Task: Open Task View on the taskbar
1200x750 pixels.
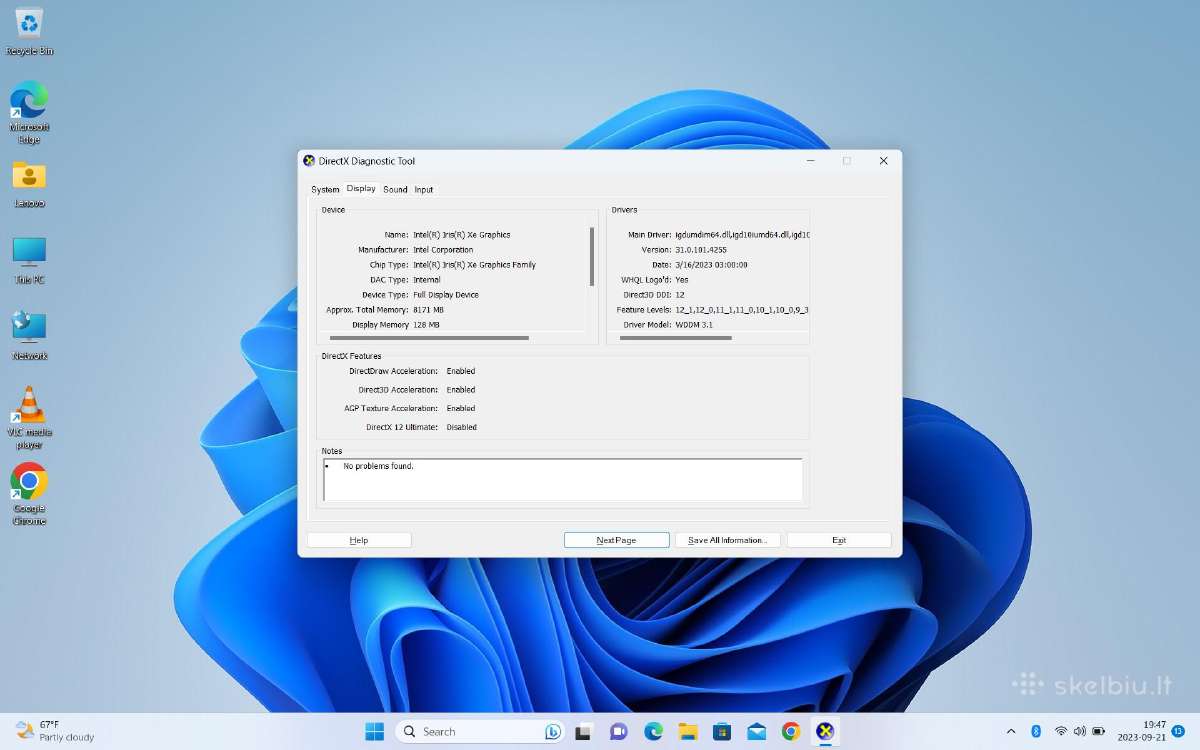Action: [584, 731]
